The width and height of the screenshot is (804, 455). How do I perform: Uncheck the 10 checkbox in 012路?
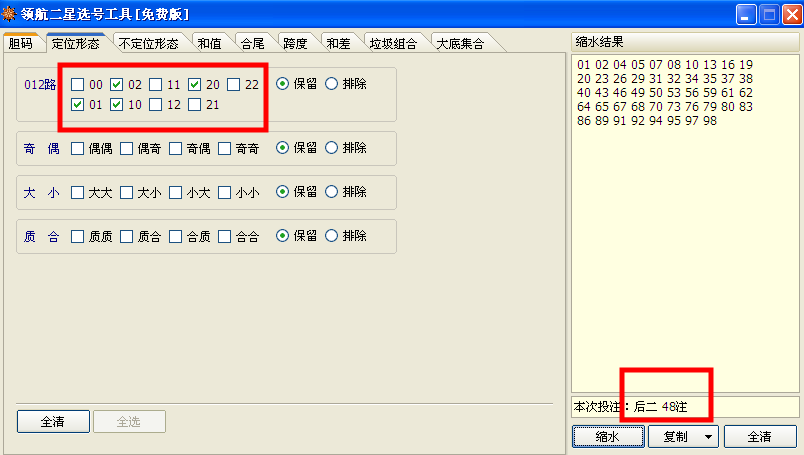(x=116, y=105)
